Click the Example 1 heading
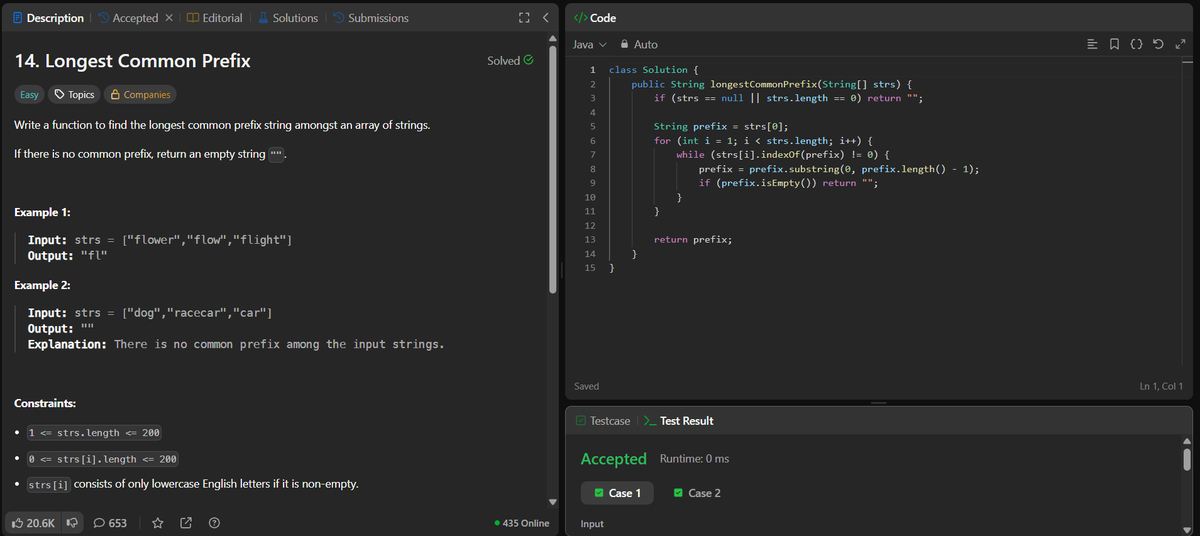The image size is (1200, 536). click(42, 213)
